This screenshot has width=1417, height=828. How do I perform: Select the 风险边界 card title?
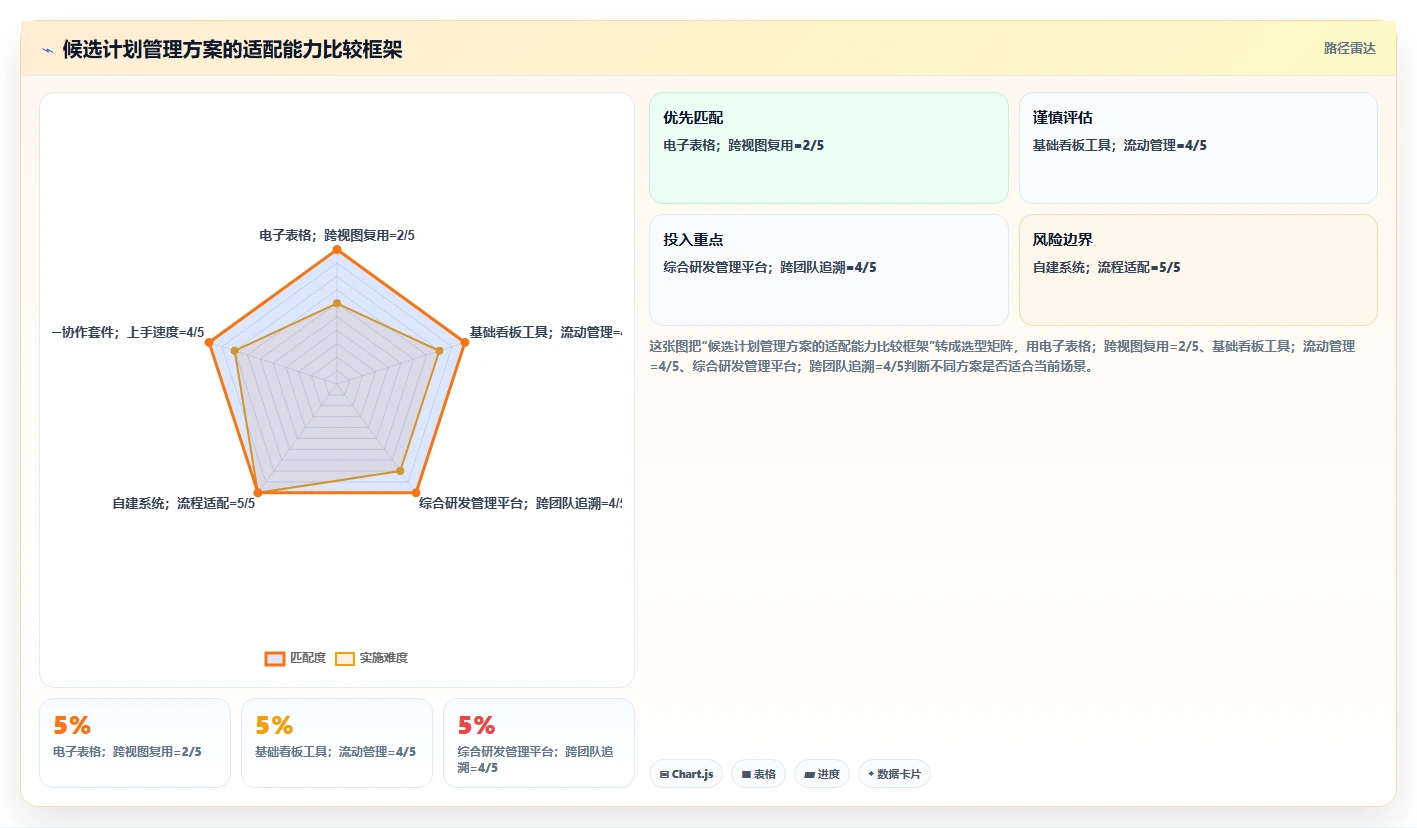pyautogui.click(x=1063, y=240)
